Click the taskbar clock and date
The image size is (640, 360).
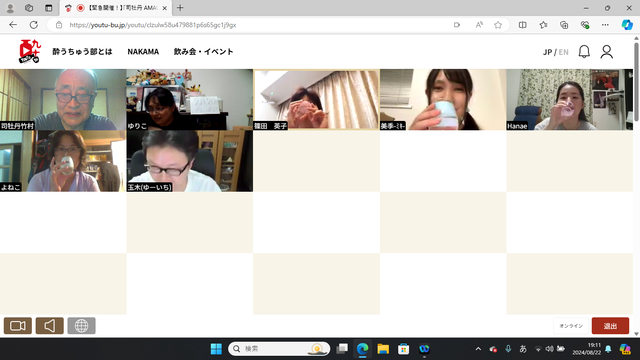(587, 349)
